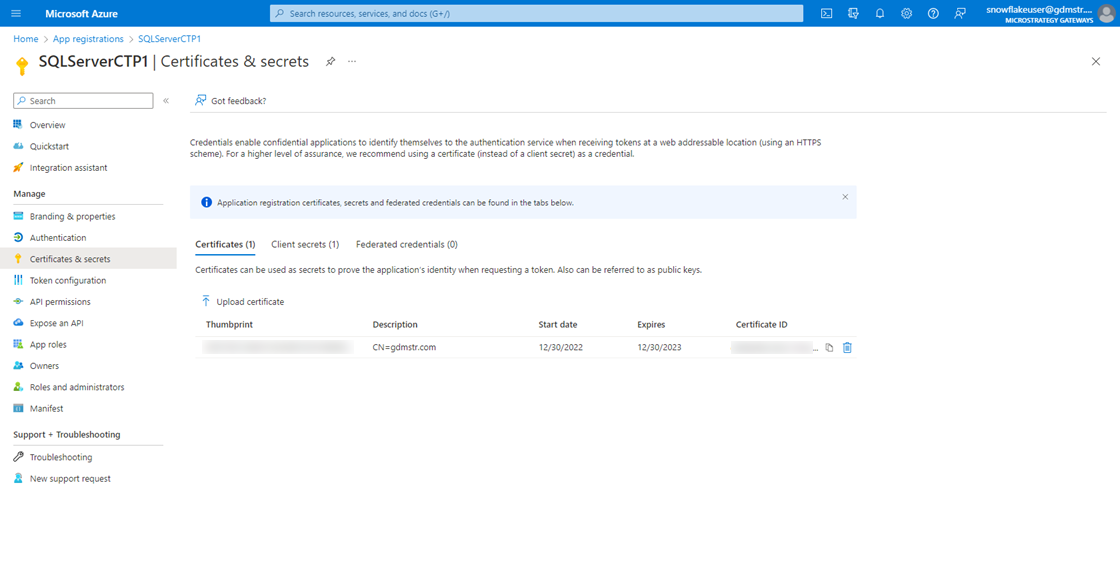
Task: Open the notifications bell
Action: coord(880,13)
